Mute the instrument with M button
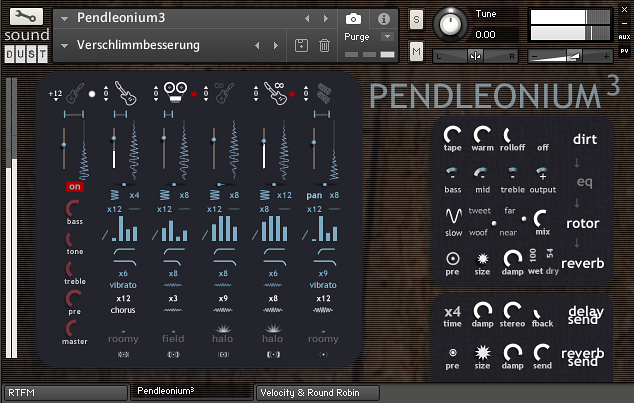The width and height of the screenshot is (634, 403). pos(416,52)
